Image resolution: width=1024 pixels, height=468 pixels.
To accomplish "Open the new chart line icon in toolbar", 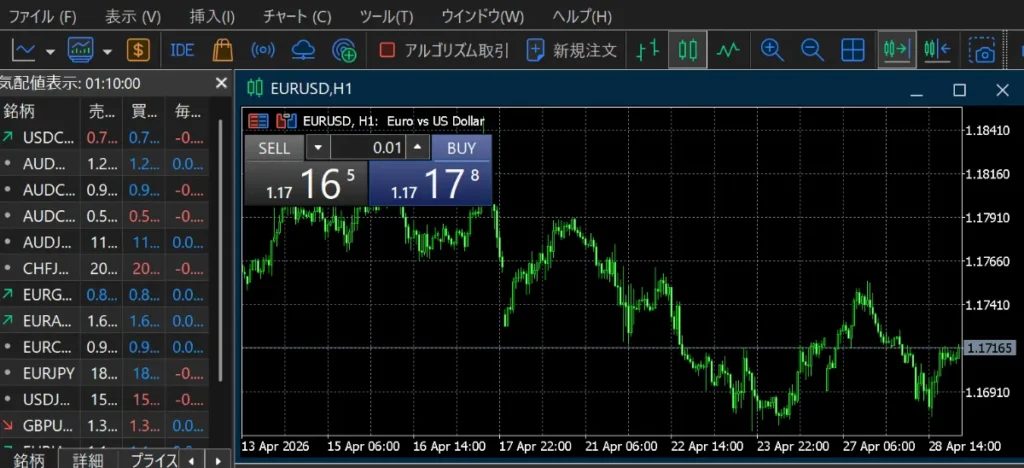I will click(25, 50).
